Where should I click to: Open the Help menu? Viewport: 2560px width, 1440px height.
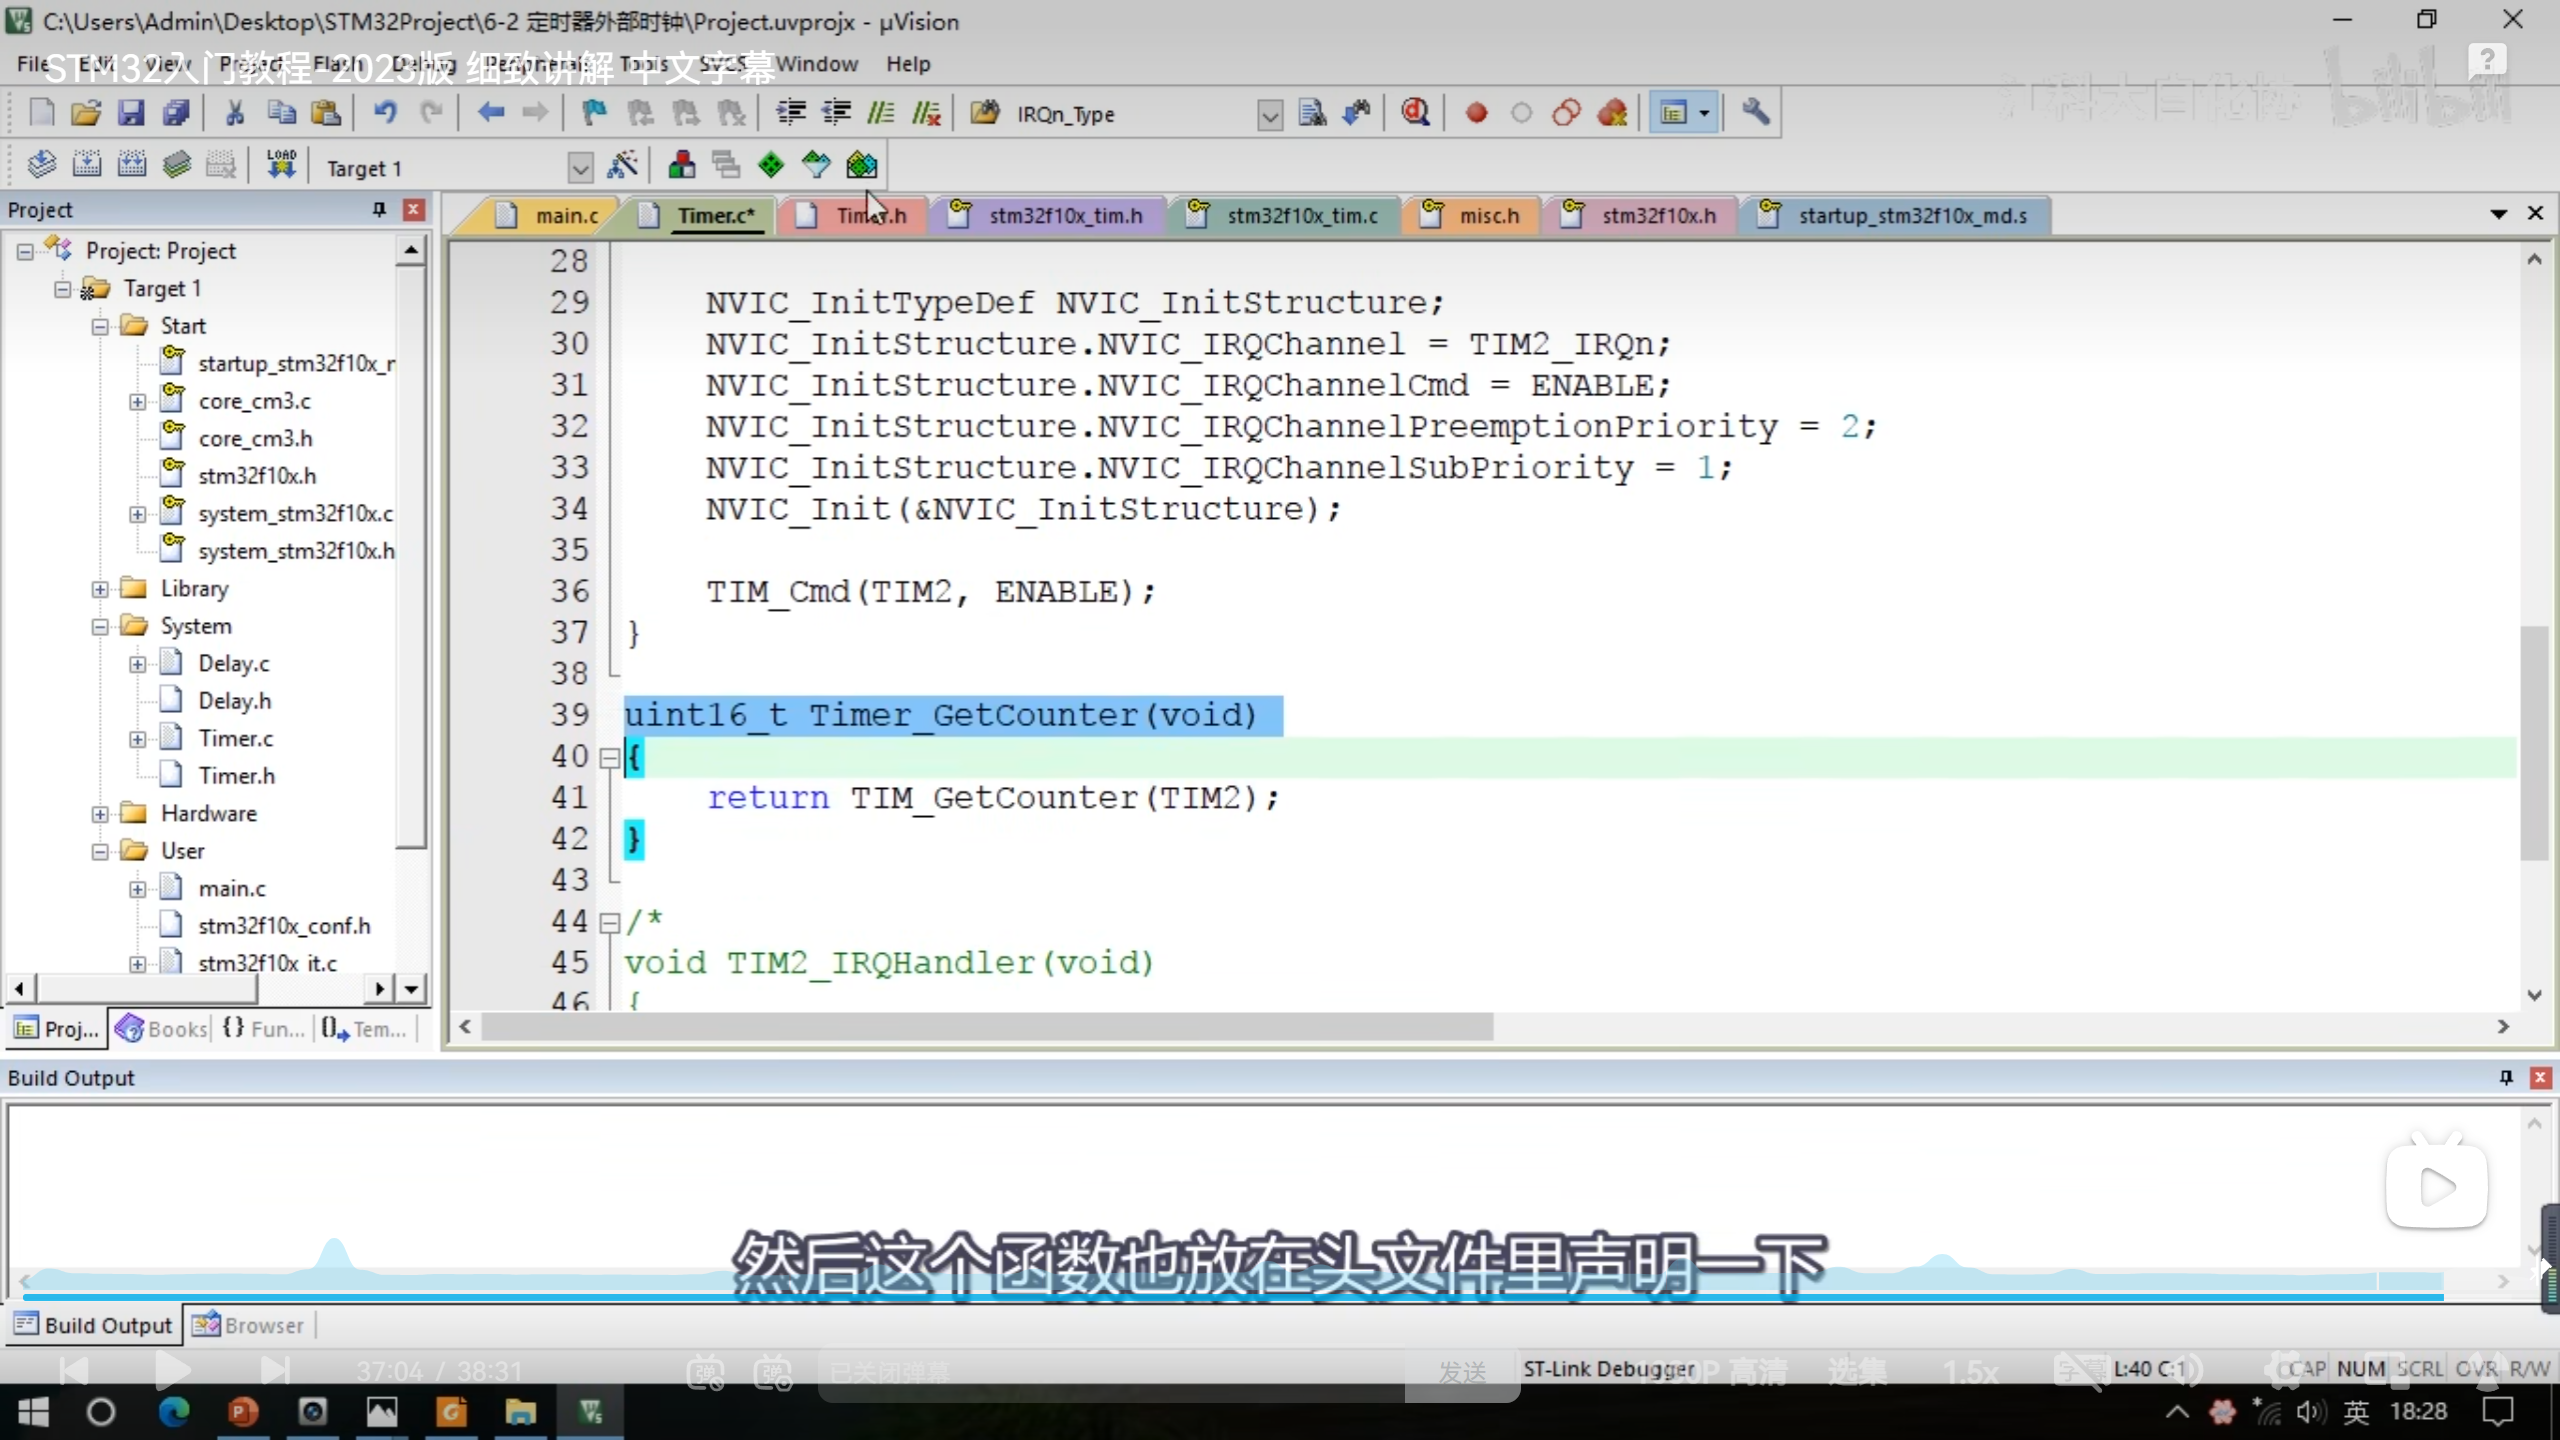pos(907,64)
